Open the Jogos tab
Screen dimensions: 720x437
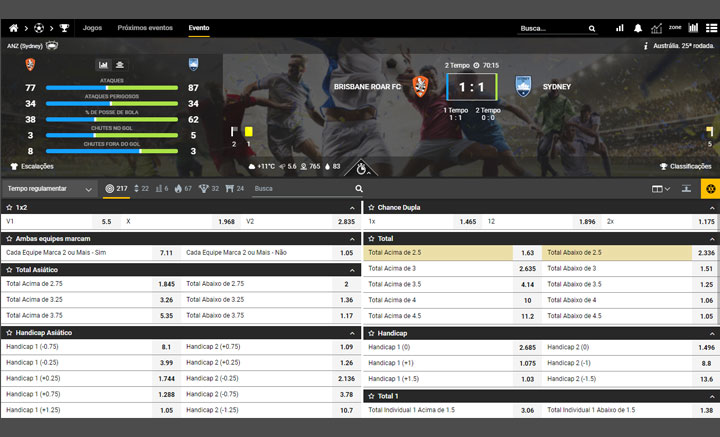(92, 28)
